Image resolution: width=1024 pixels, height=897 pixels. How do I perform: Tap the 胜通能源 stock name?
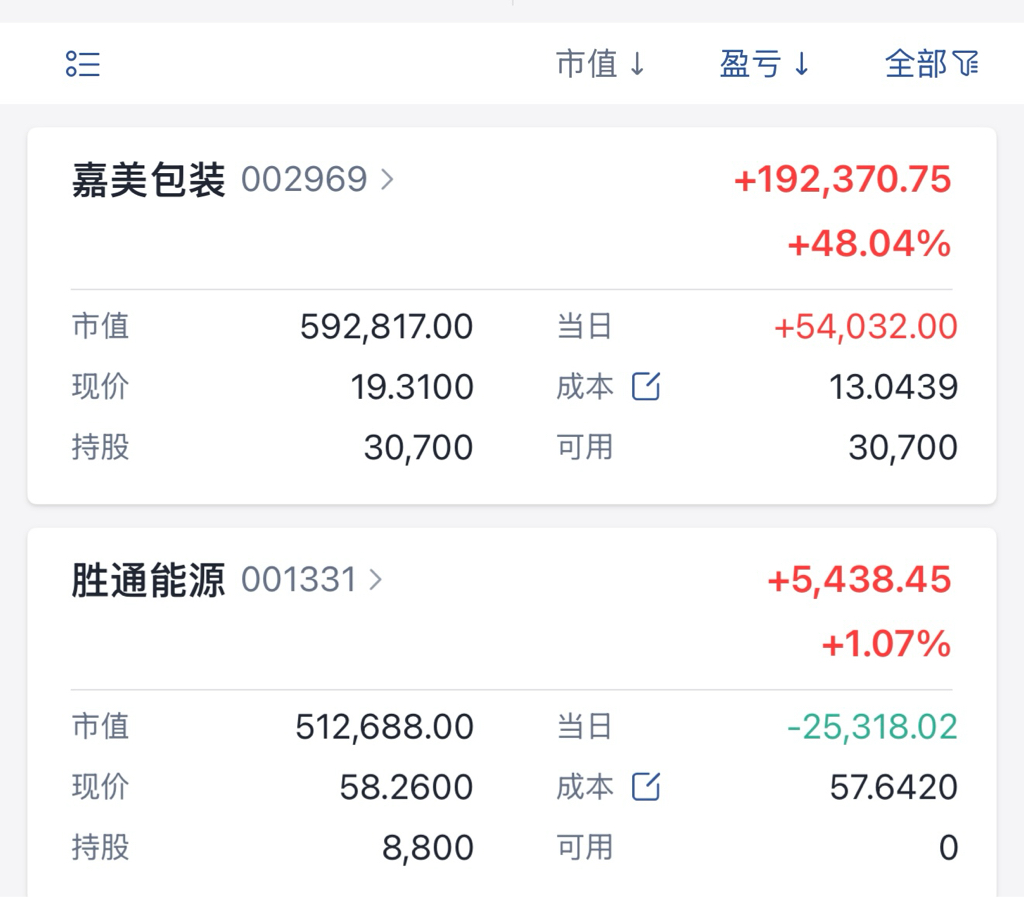149,580
